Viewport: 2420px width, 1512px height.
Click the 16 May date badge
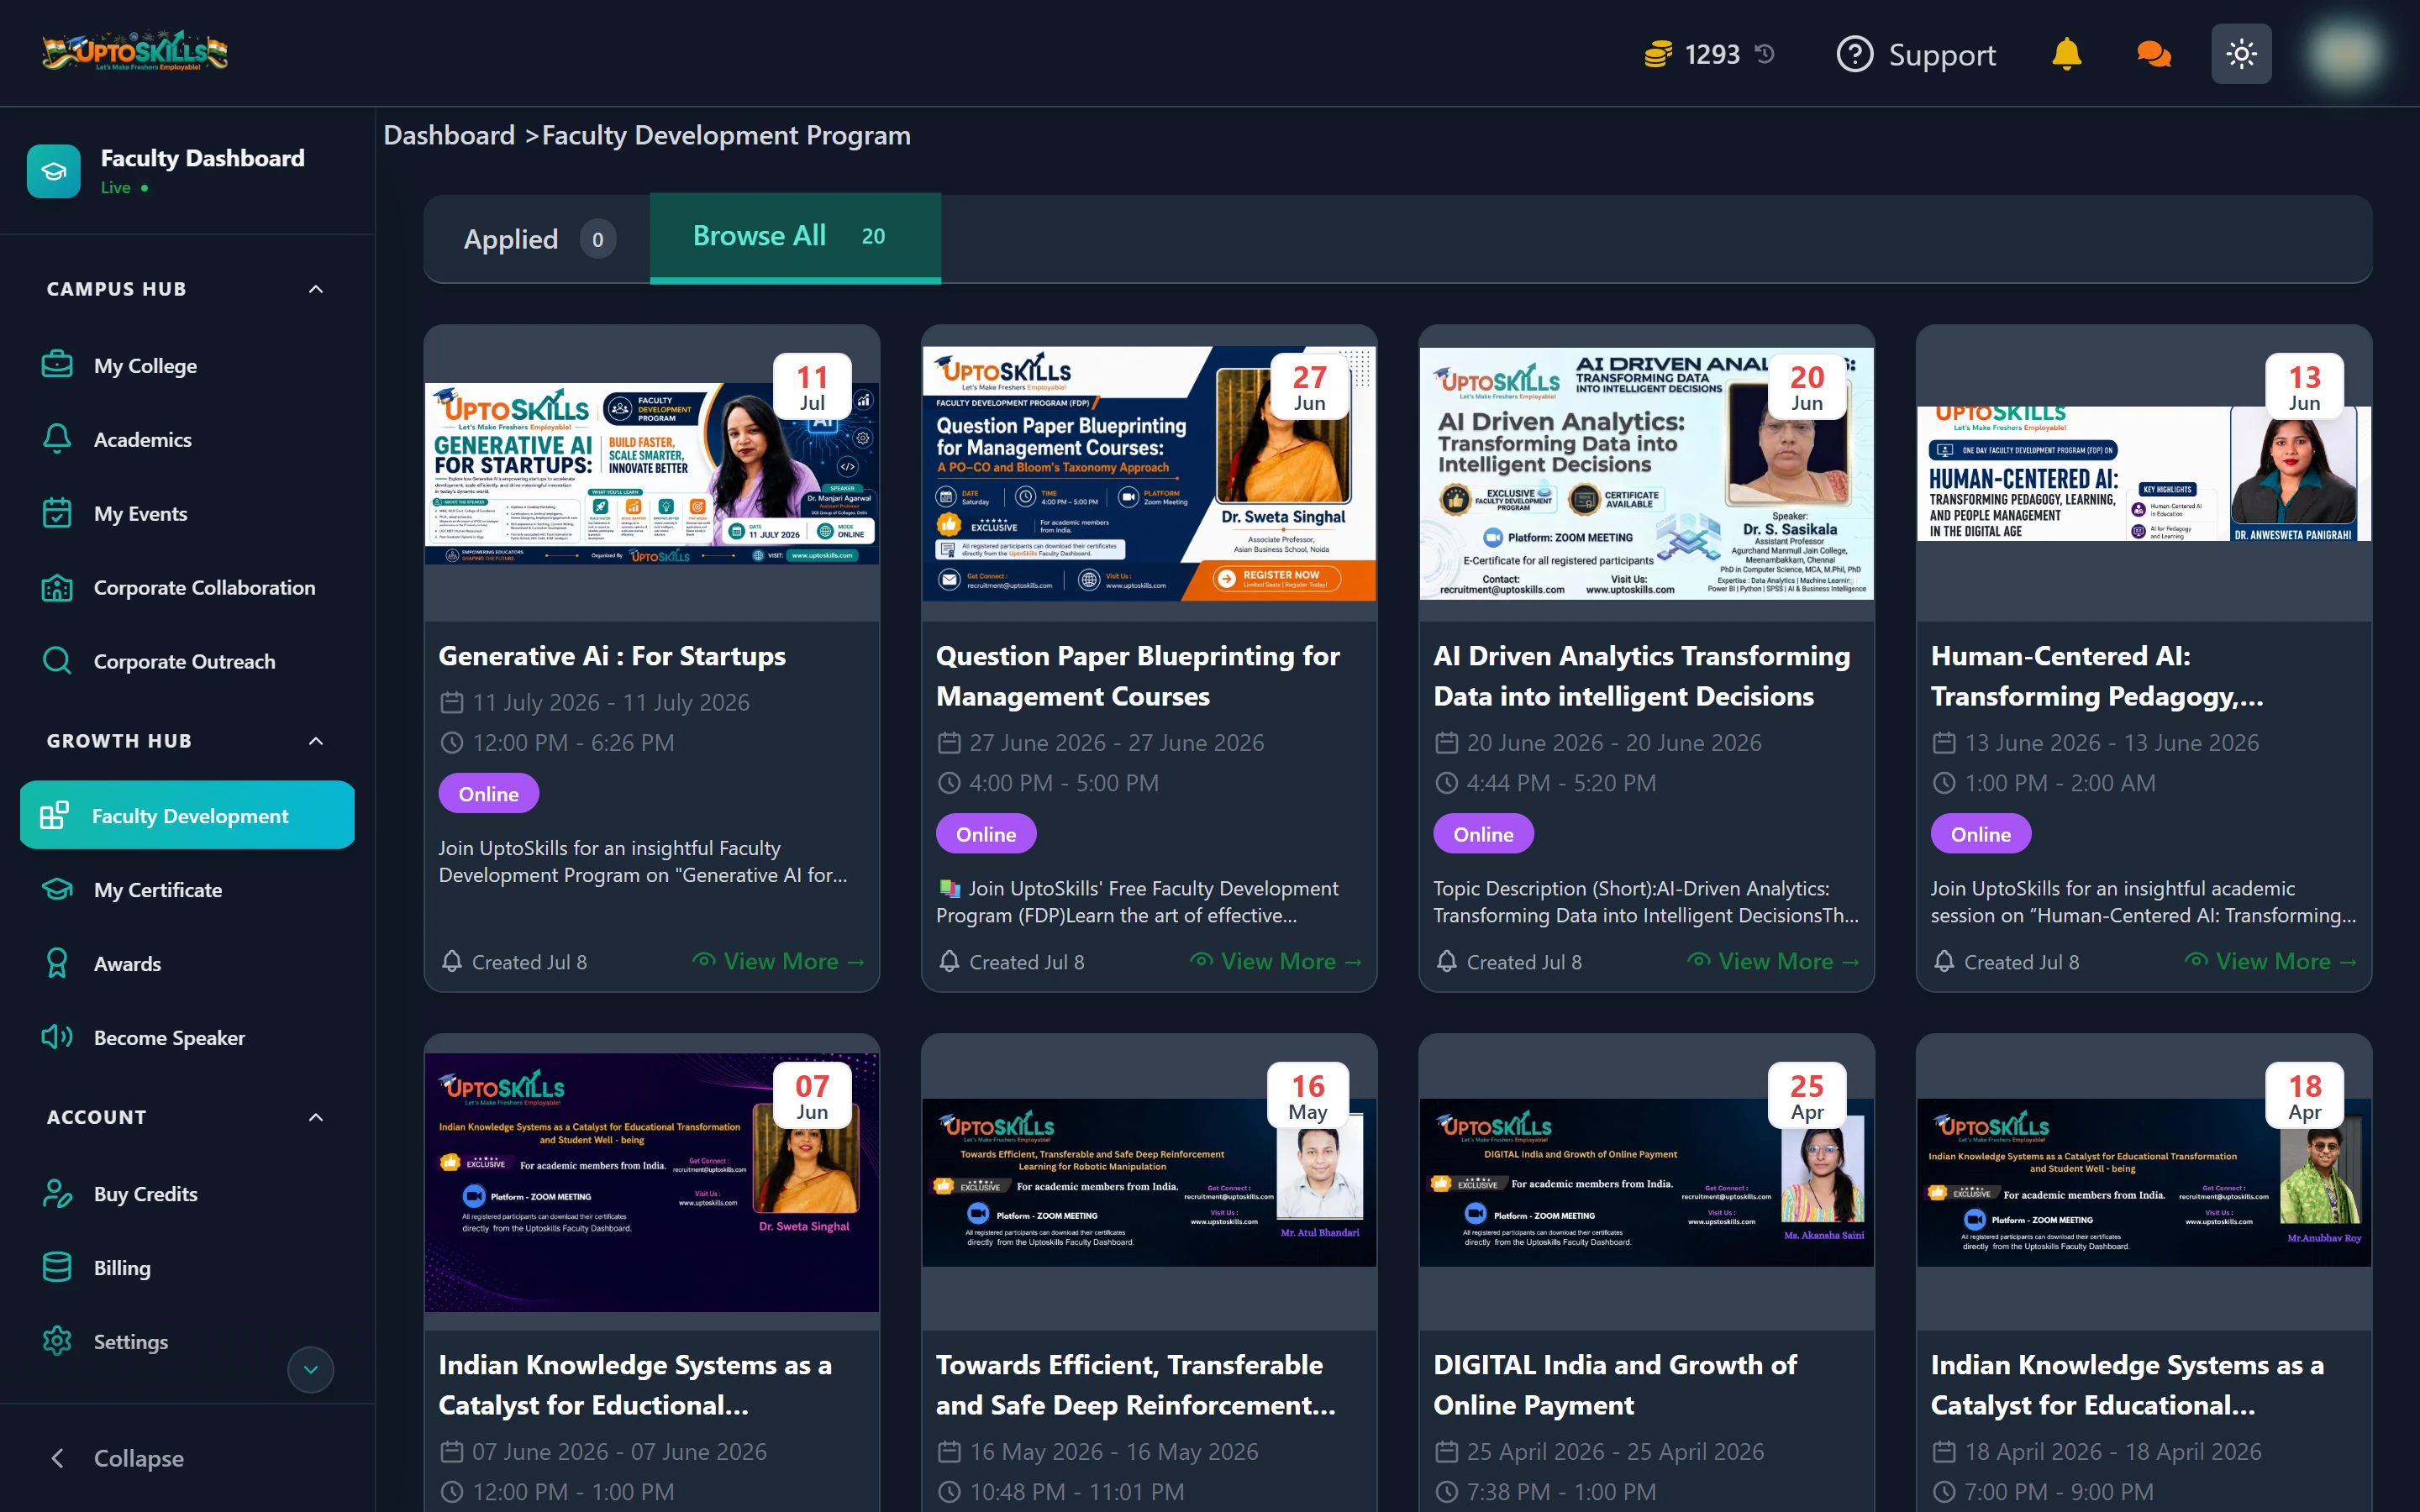click(x=1308, y=1096)
